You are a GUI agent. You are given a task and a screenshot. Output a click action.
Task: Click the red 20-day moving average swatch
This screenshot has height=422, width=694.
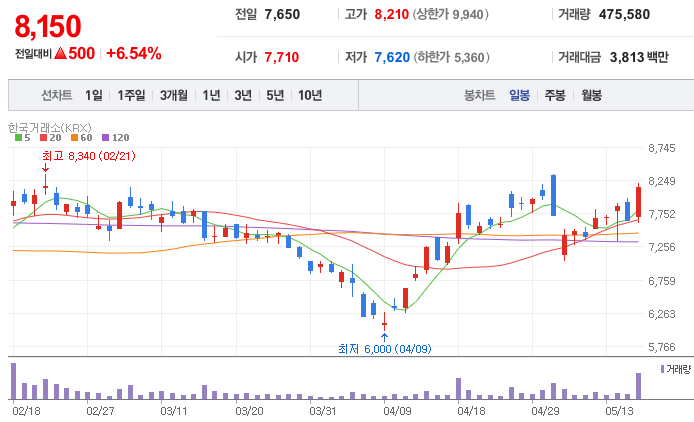pyautogui.click(x=43, y=138)
